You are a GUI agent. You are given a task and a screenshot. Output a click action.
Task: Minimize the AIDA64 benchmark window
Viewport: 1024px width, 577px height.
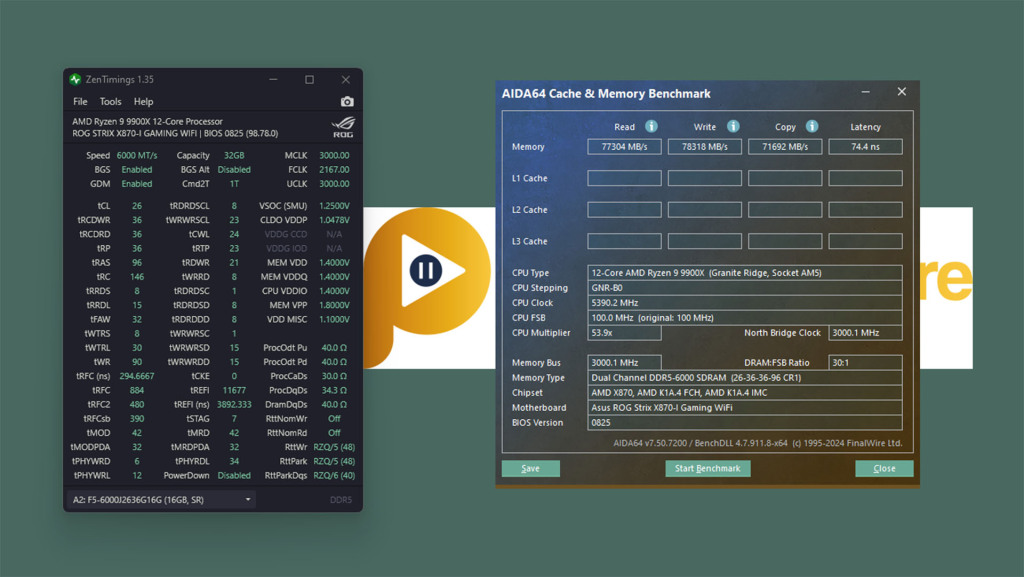(x=865, y=92)
